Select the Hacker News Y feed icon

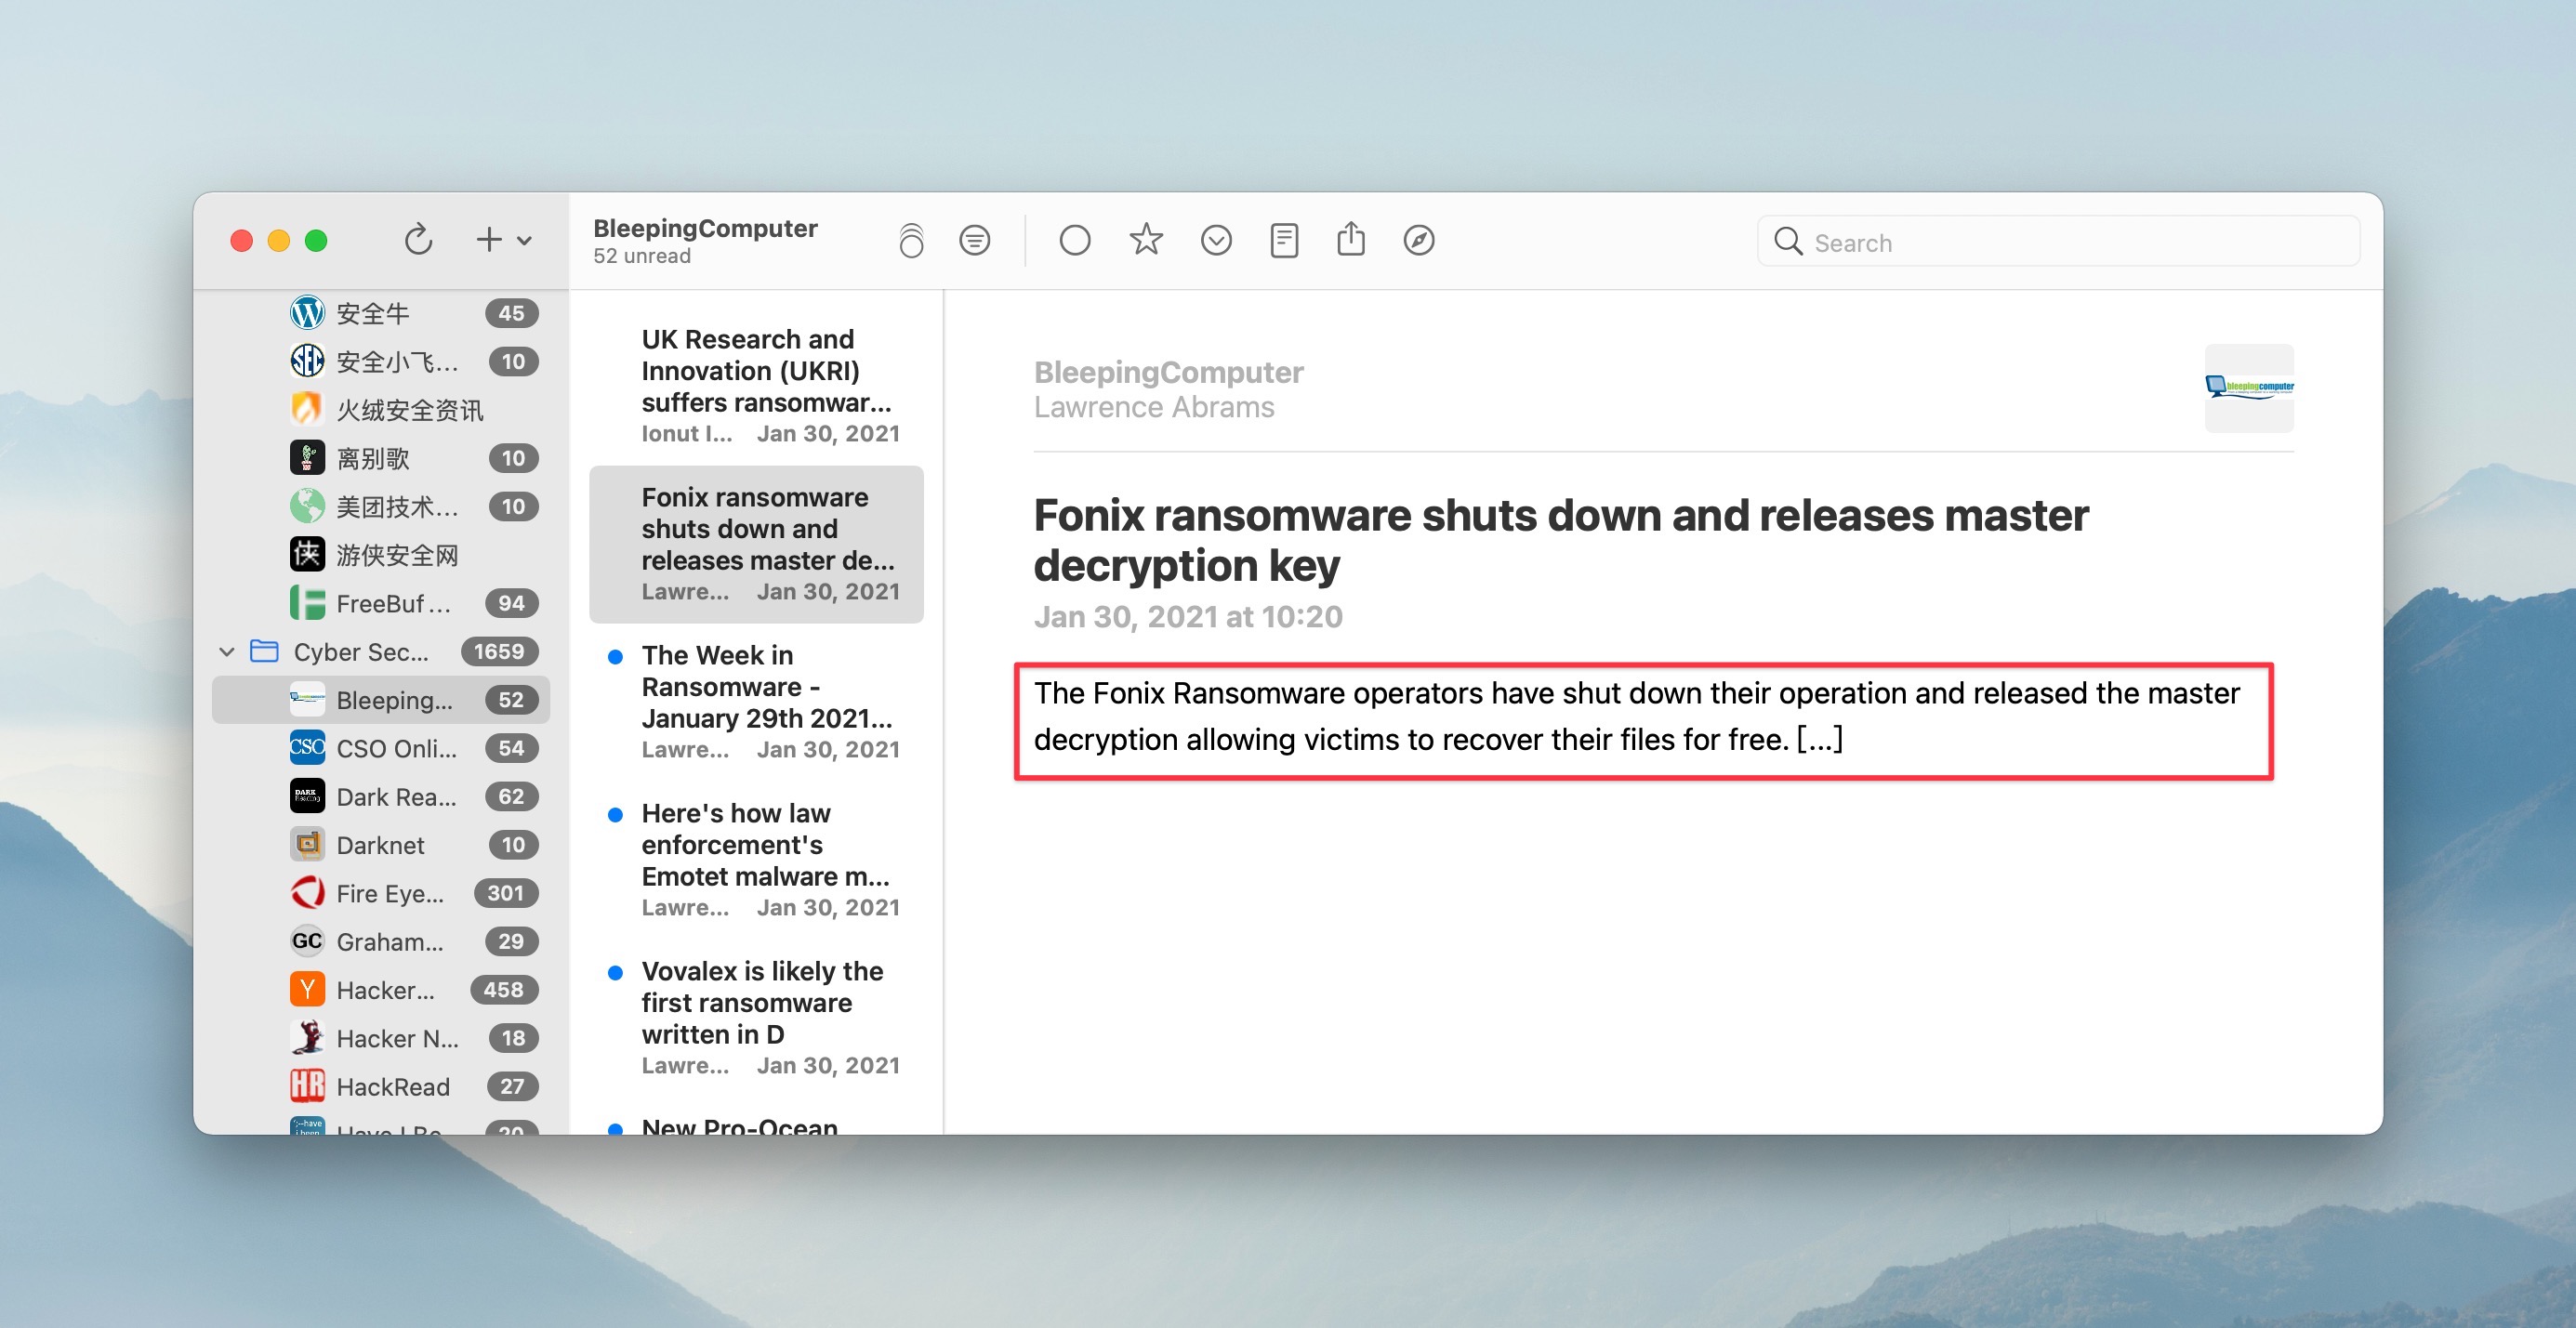(307, 990)
